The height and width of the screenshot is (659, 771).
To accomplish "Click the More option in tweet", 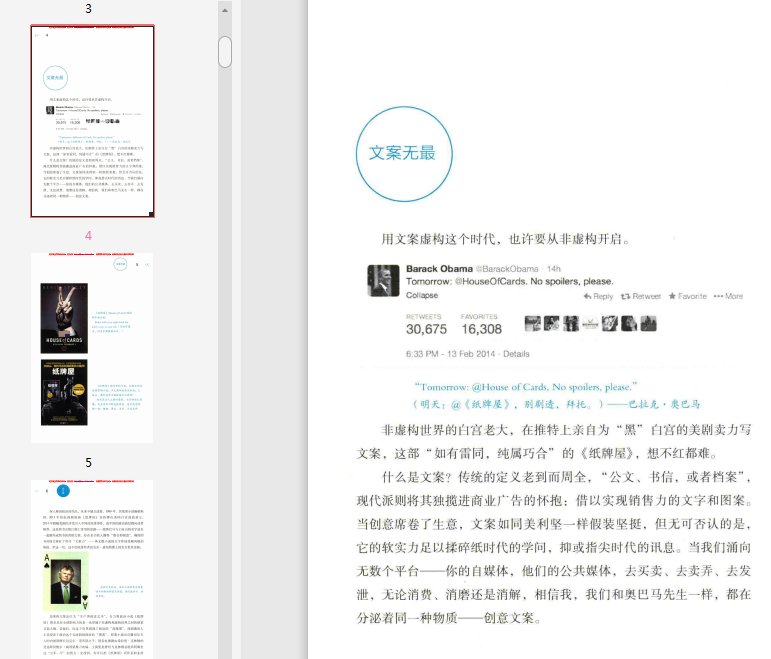I will coord(728,296).
